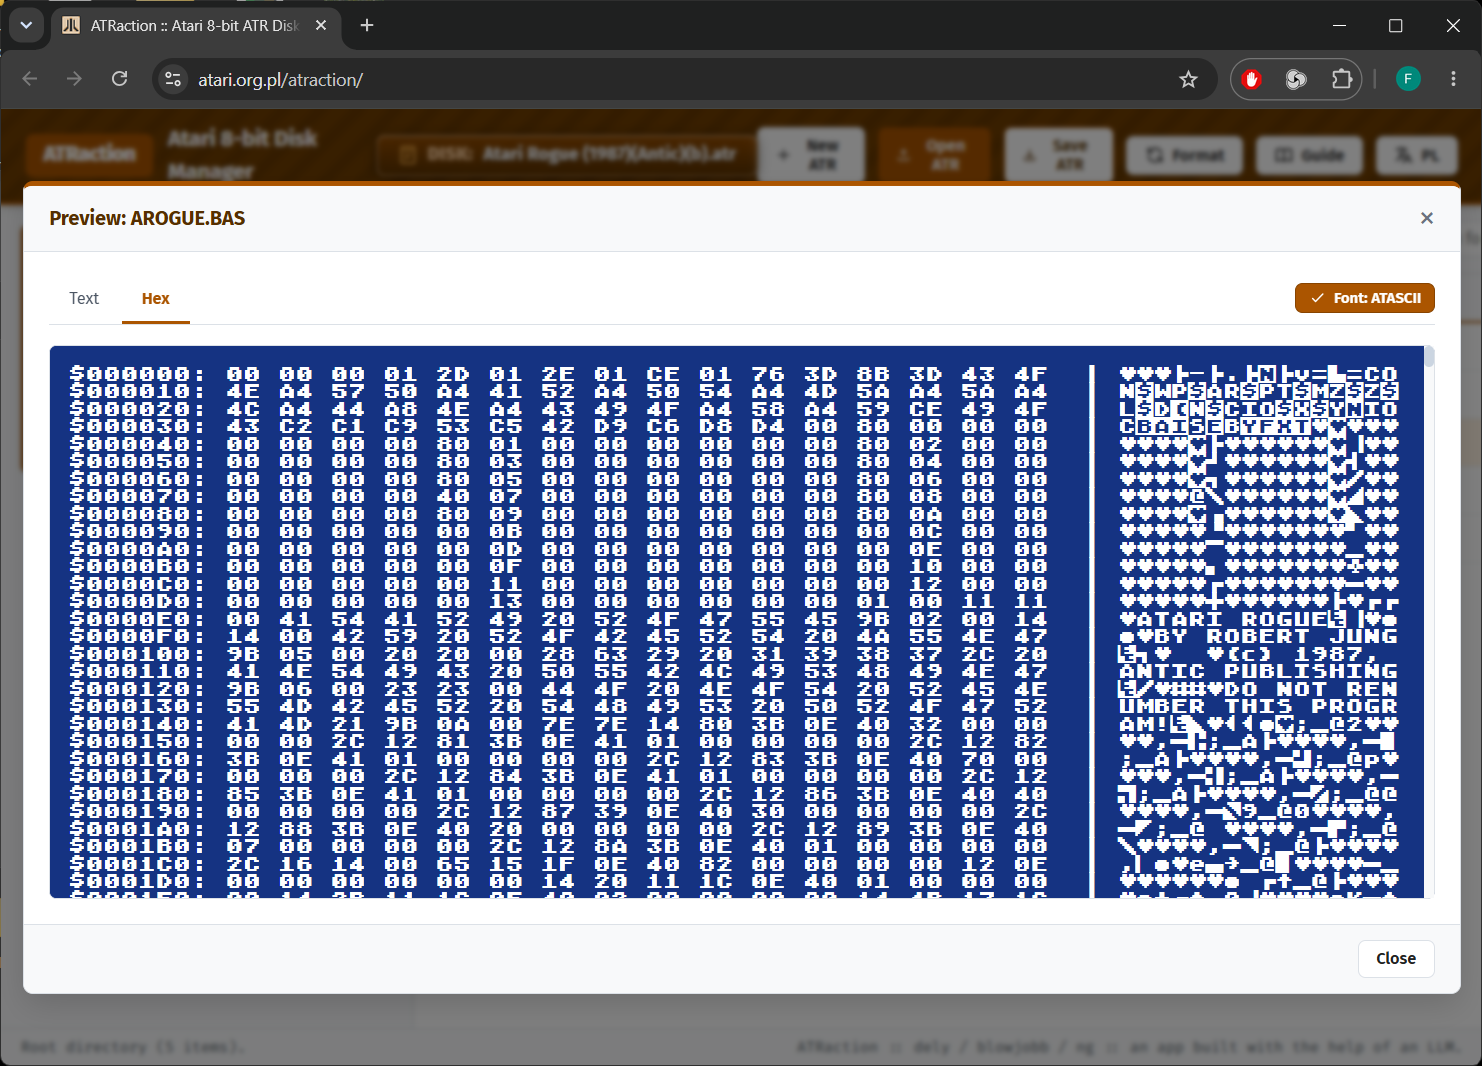
Task: Open the gray swirl extension icon
Action: (1296, 79)
